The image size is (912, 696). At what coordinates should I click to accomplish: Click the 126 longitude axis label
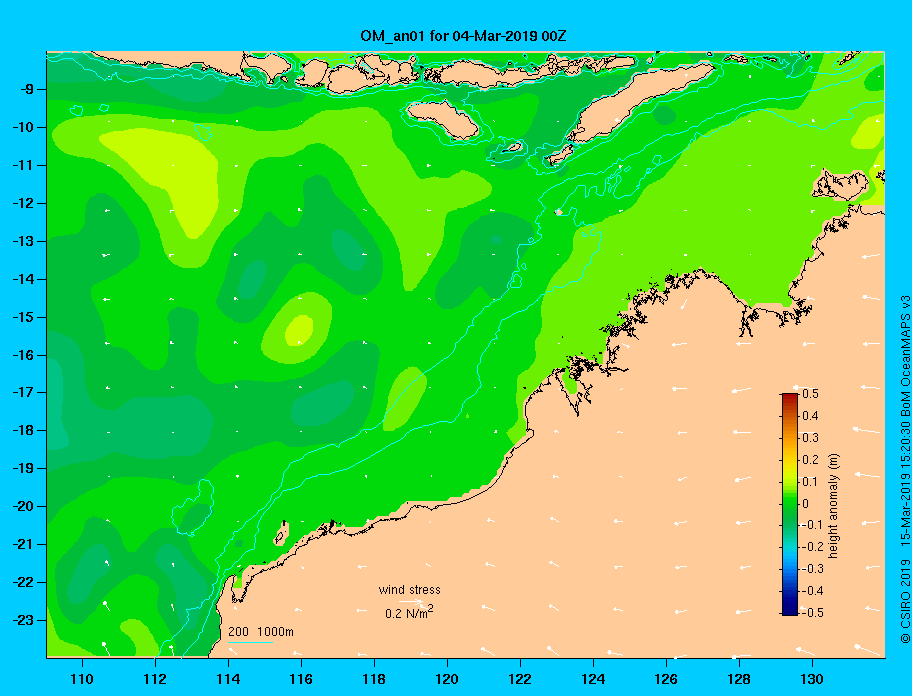pyautogui.click(x=666, y=679)
